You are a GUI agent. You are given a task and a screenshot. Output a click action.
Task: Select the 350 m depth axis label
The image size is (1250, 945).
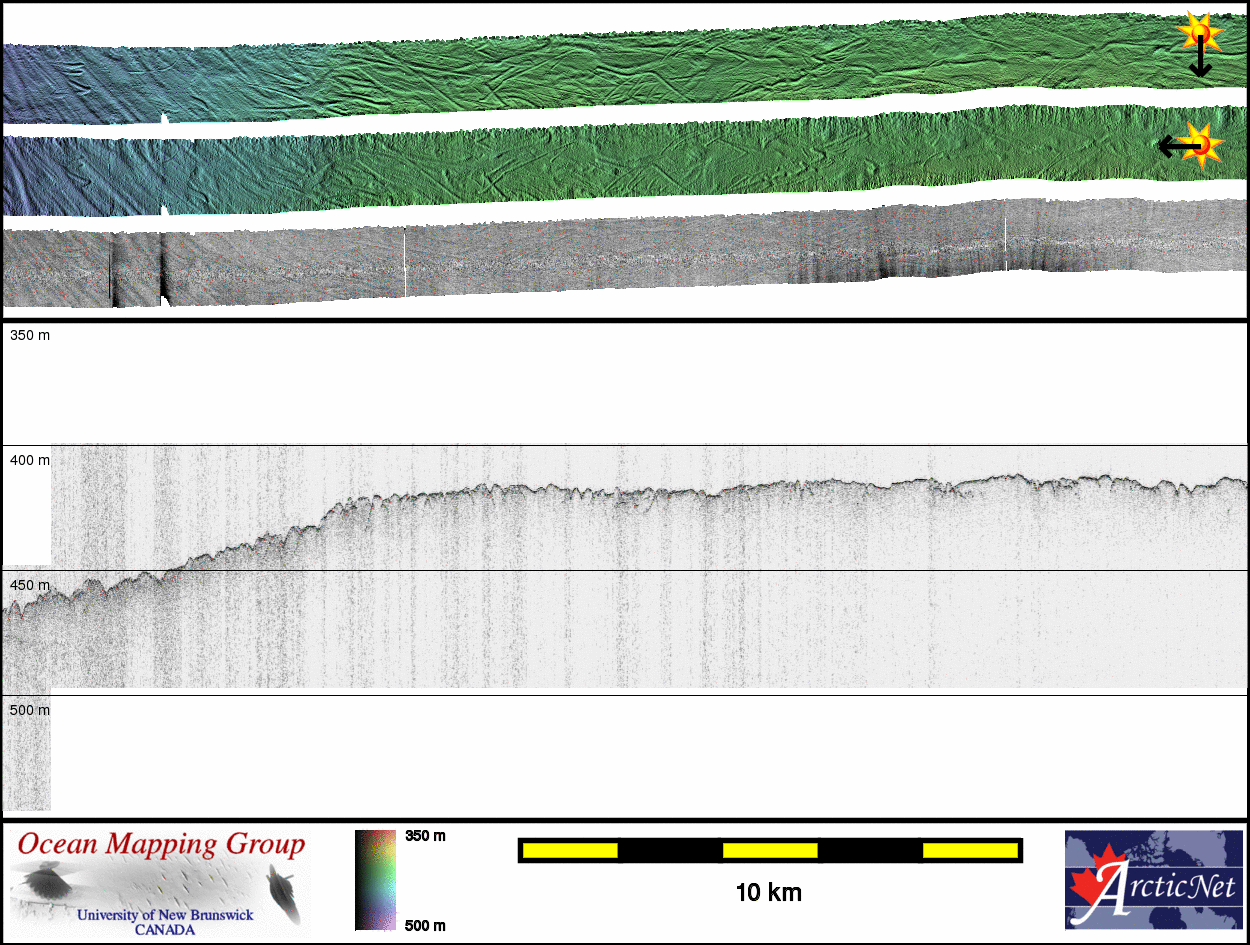point(30,336)
